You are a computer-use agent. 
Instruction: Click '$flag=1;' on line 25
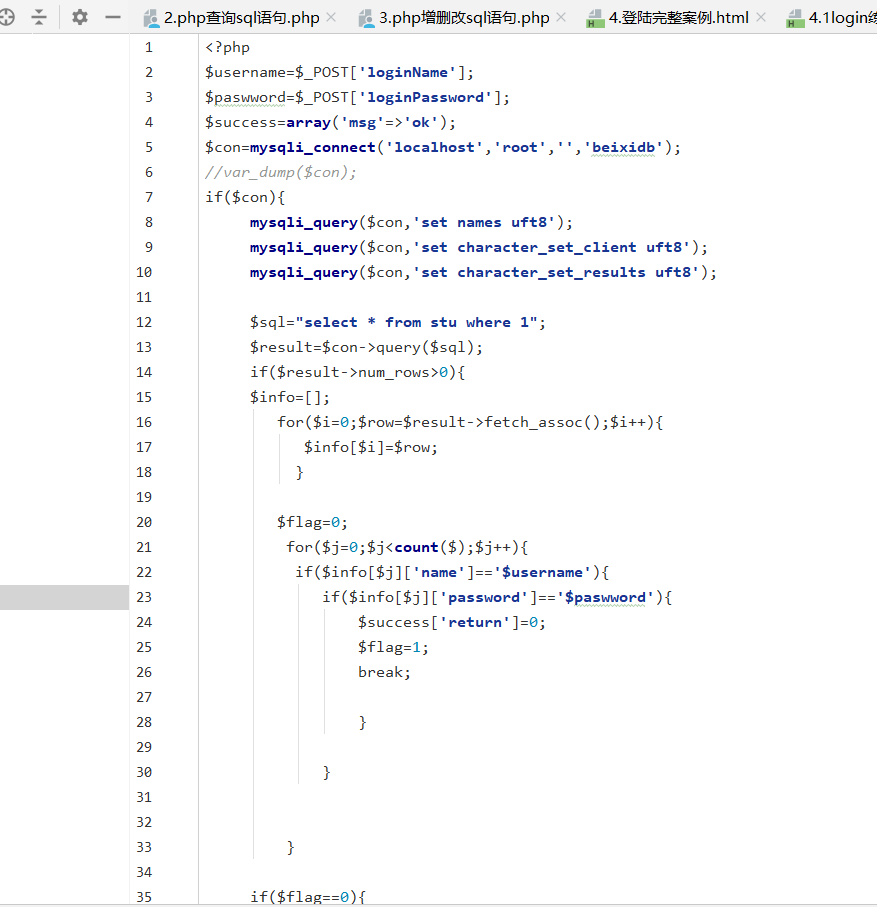click(x=393, y=647)
